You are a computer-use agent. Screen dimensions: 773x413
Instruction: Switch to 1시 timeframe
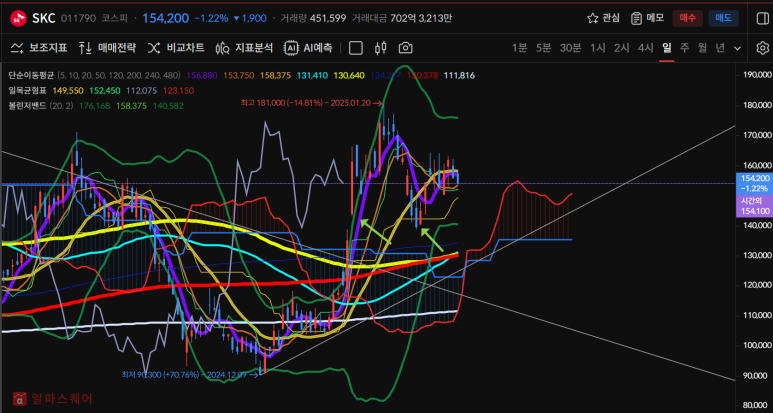(x=597, y=48)
